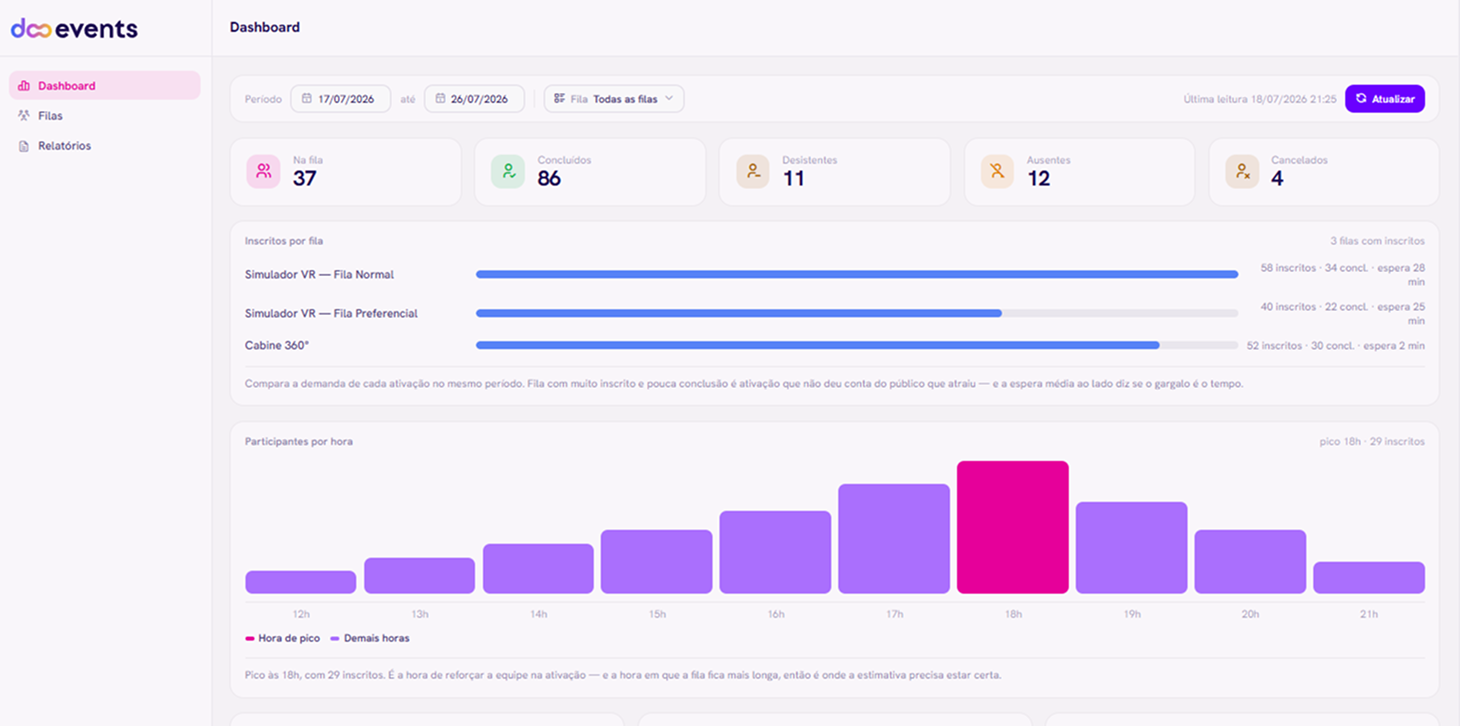Click the Cancelados value 4
This screenshot has height=726, width=1460.
pos(1277,179)
